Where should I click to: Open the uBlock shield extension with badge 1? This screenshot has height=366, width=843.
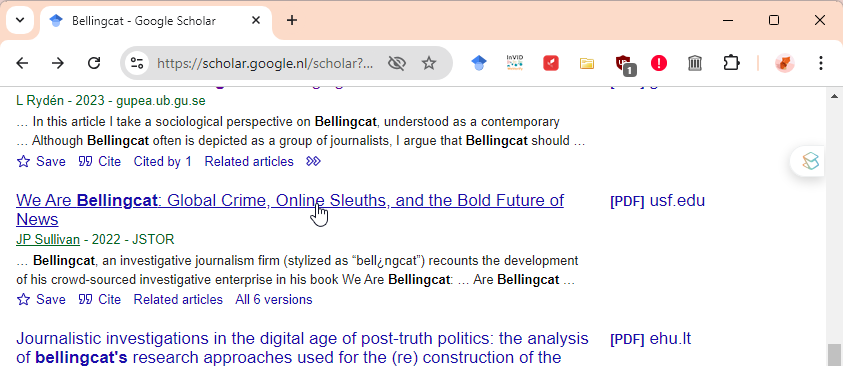pos(625,64)
